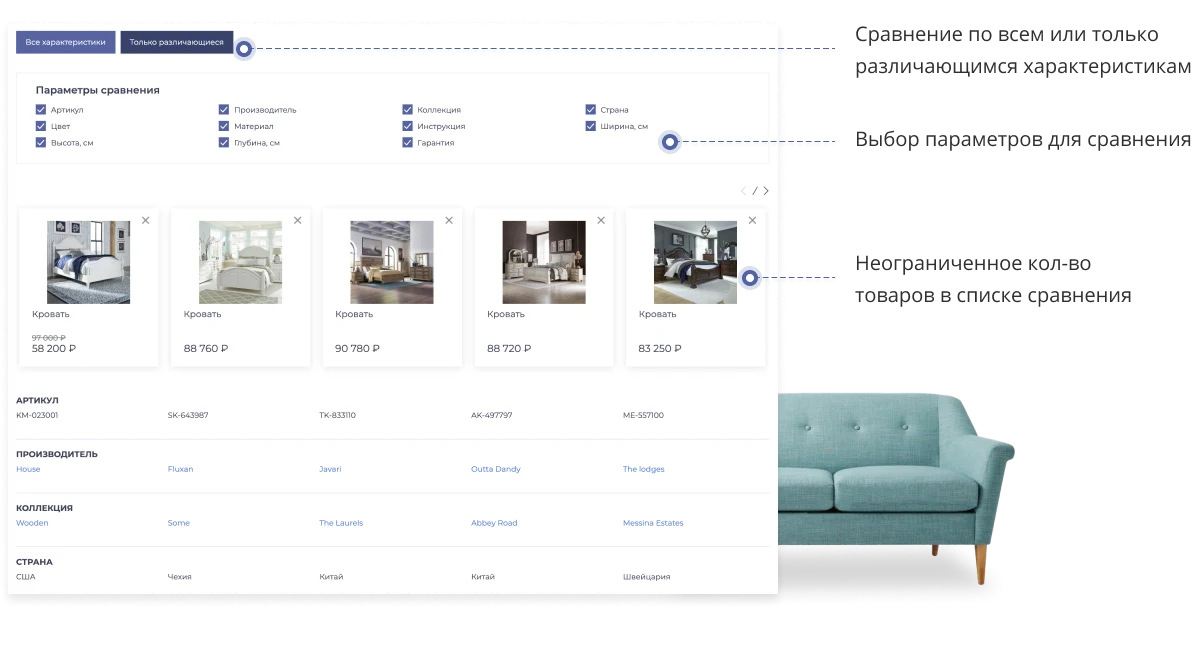
Task: Toggle the Материал checkbox
Action: click(x=224, y=126)
